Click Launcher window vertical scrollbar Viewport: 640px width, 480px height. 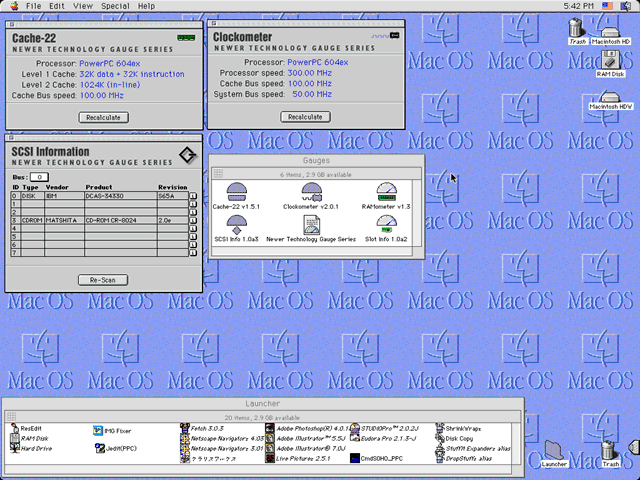click(x=516, y=443)
